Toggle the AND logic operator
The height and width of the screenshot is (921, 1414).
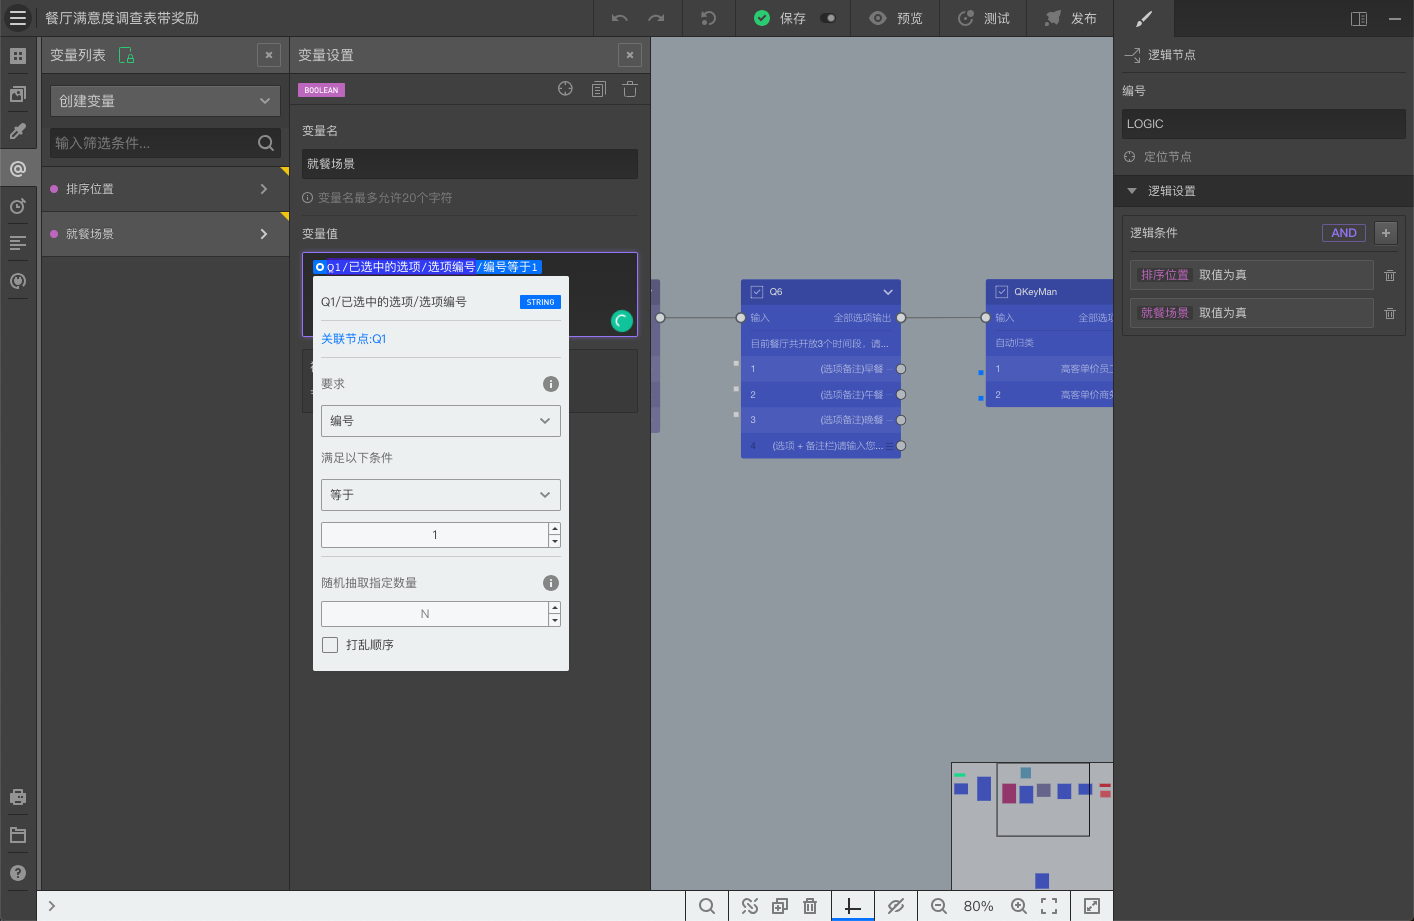click(x=1344, y=233)
